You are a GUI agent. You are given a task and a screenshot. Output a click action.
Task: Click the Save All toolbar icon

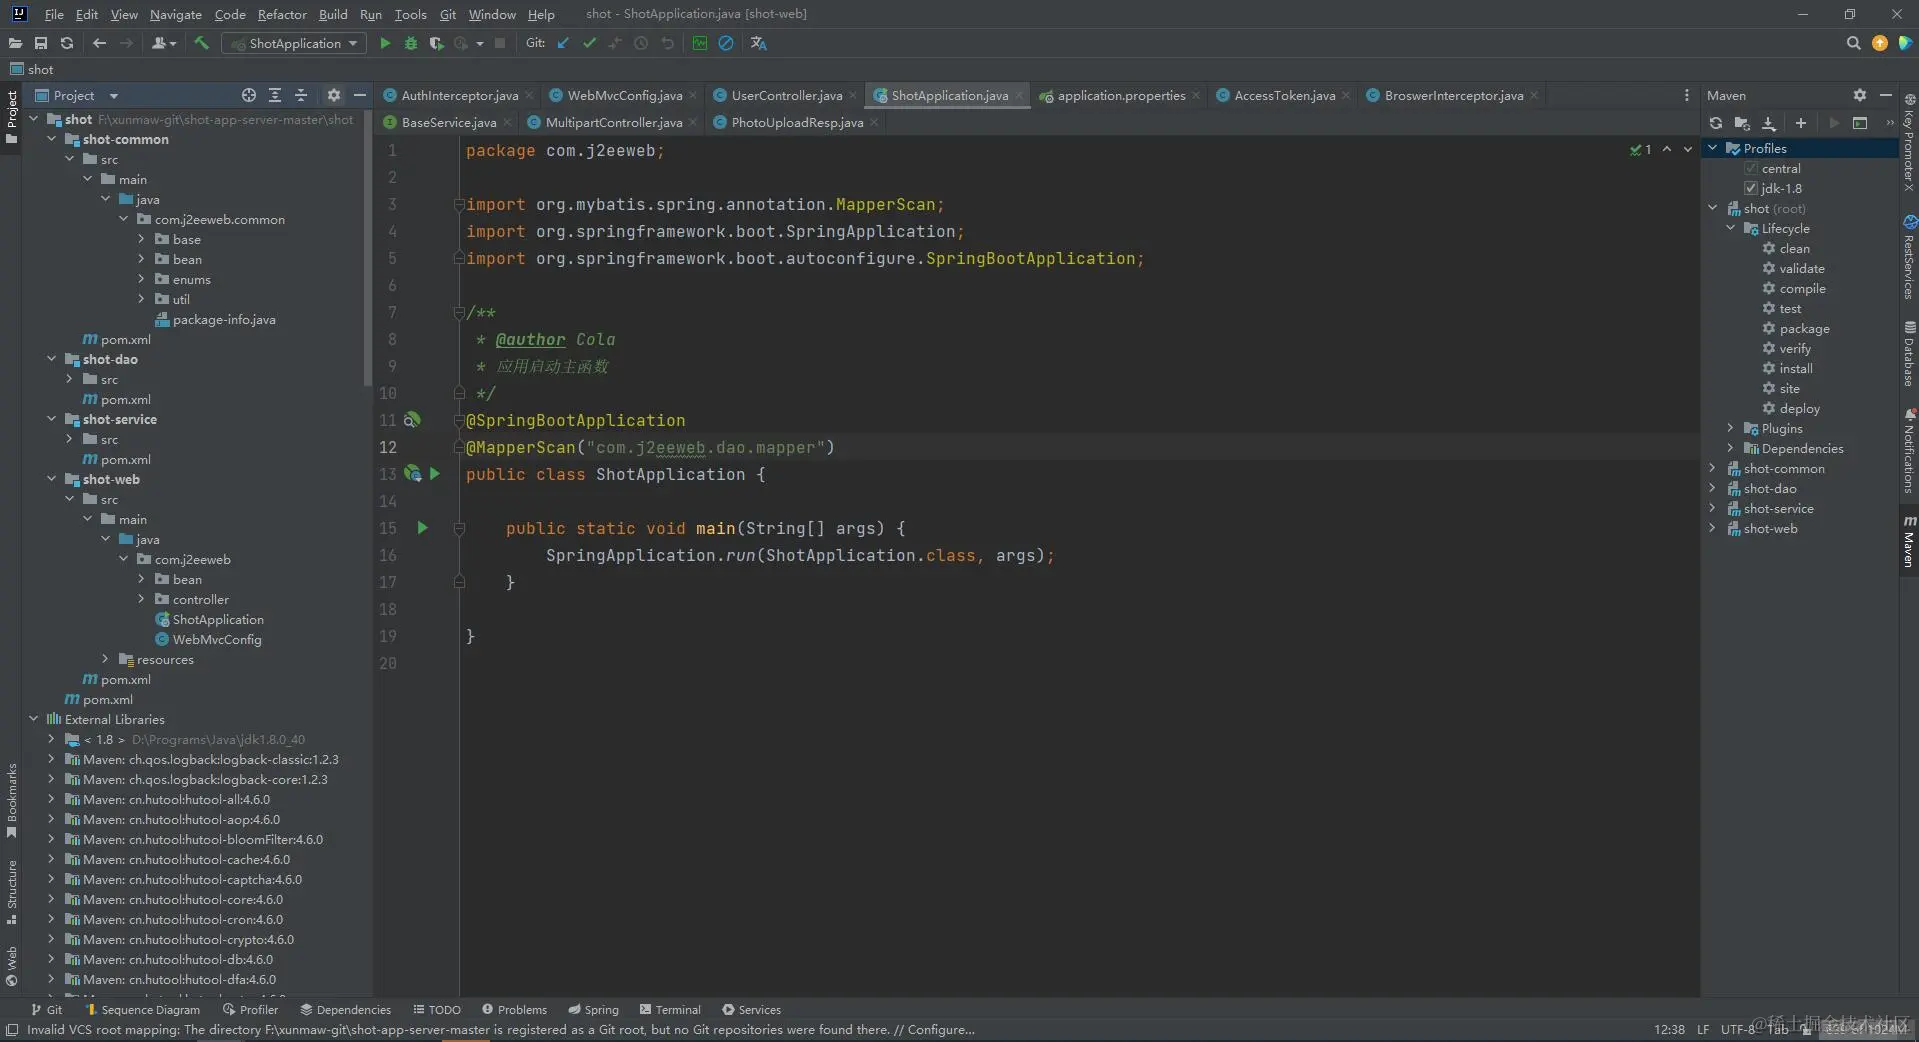pos(41,43)
